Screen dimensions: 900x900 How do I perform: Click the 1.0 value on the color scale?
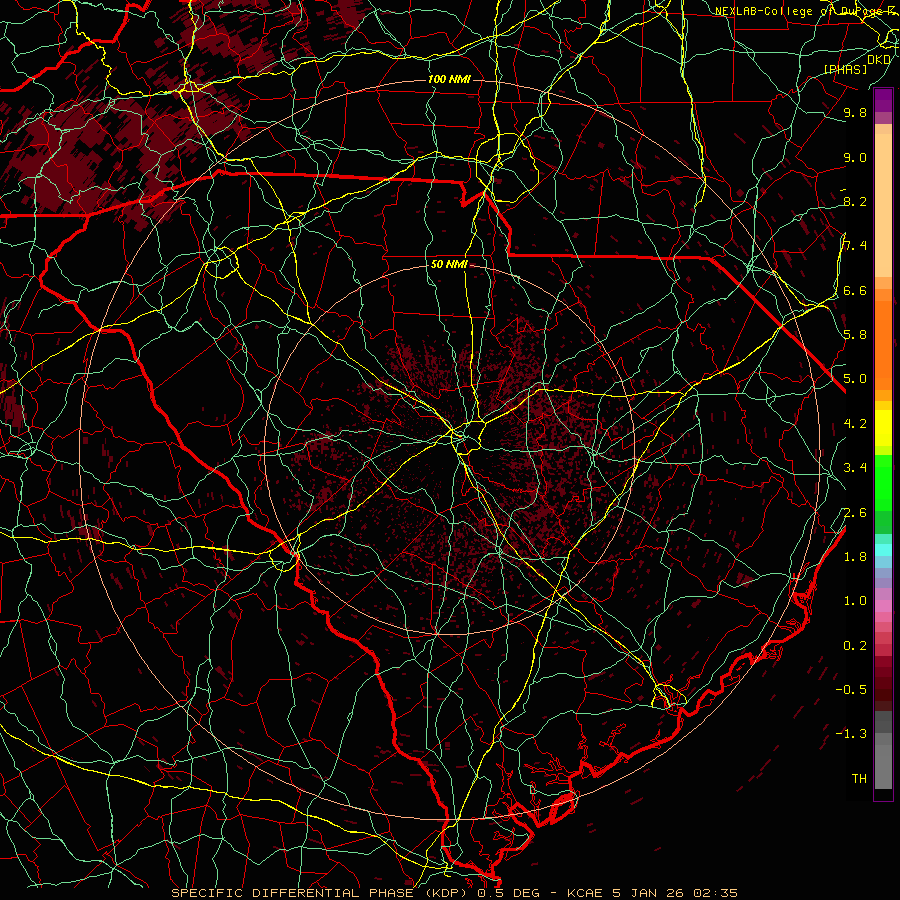pyautogui.click(x=855, y=601)
